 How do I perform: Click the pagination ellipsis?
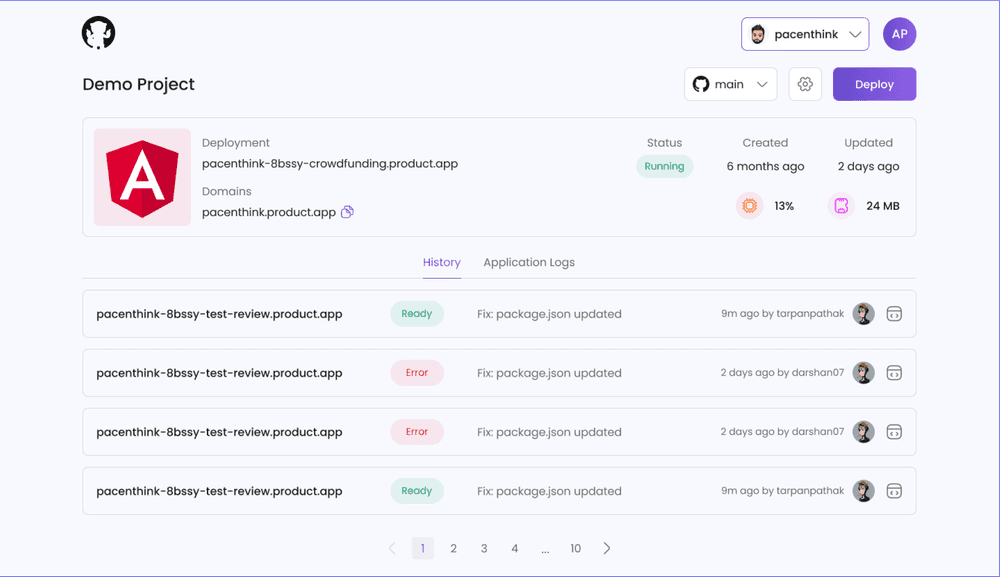(545, 550)
